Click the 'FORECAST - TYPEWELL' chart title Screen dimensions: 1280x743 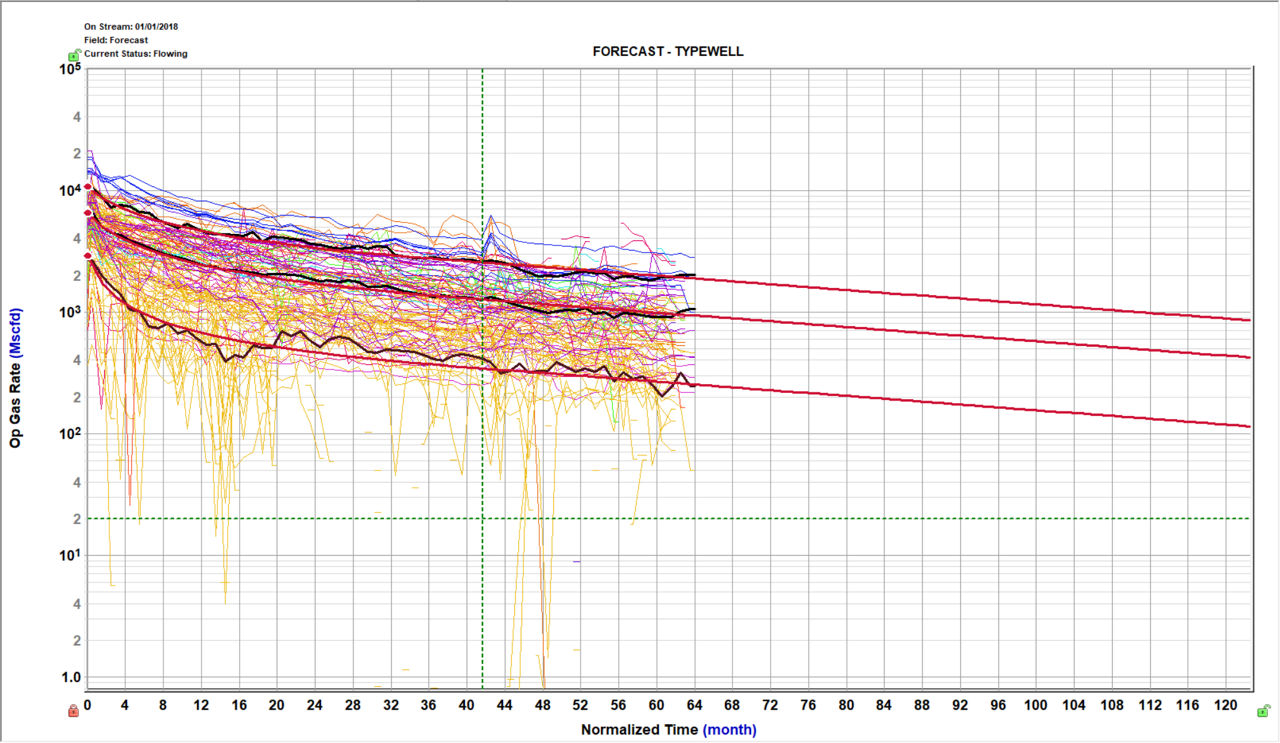click(668, 51)
